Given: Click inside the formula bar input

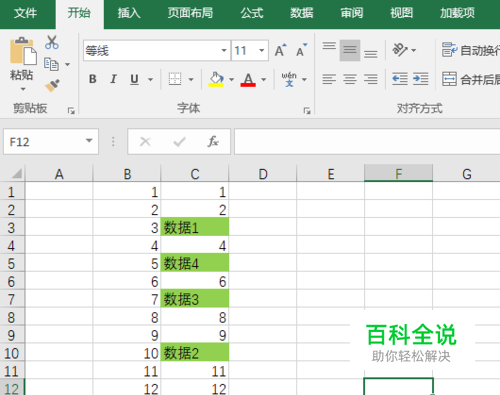Looking at the screenshot, I should pyautogui.click(x=367, y=142).
